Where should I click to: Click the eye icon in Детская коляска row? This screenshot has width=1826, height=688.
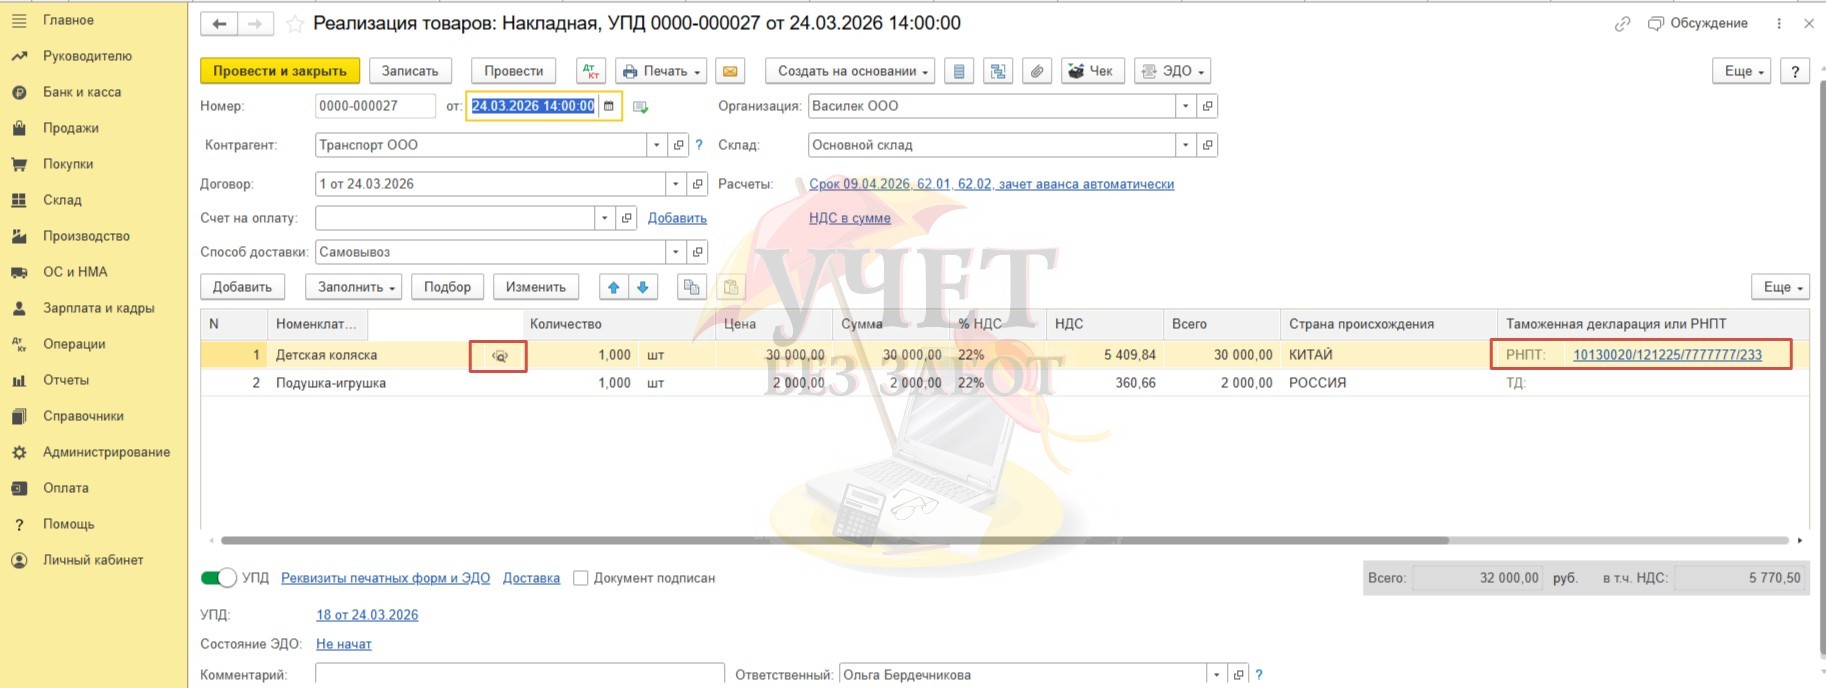[x=500, y=356]
